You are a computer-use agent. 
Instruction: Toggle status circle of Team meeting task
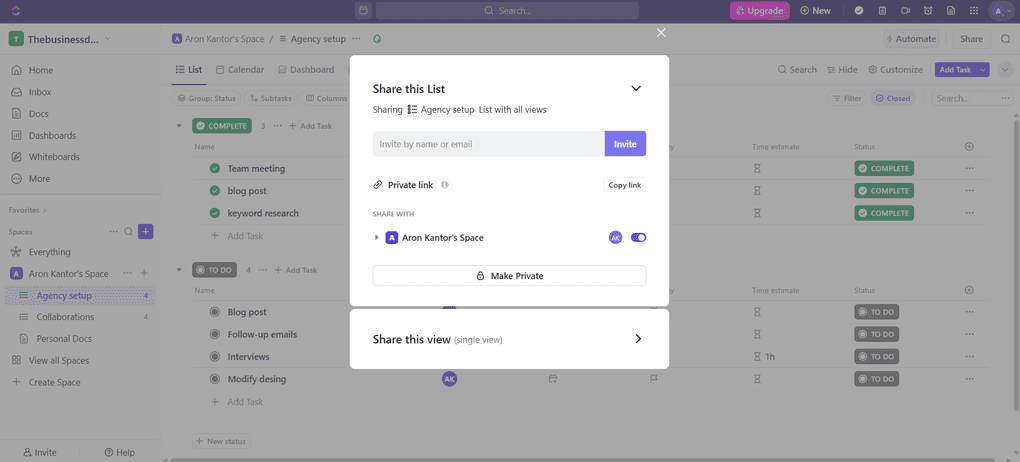pyautogui.click(x=215, y=169)
